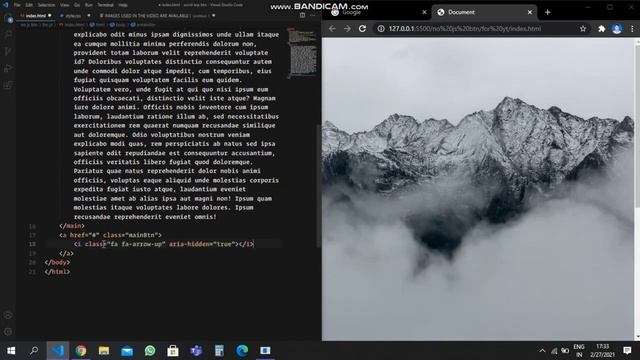Image resolution: width=640 pixels, height=360 pixels.
Task: Click the fa-arrow-up icon tag line
Action: pos(164,244)
